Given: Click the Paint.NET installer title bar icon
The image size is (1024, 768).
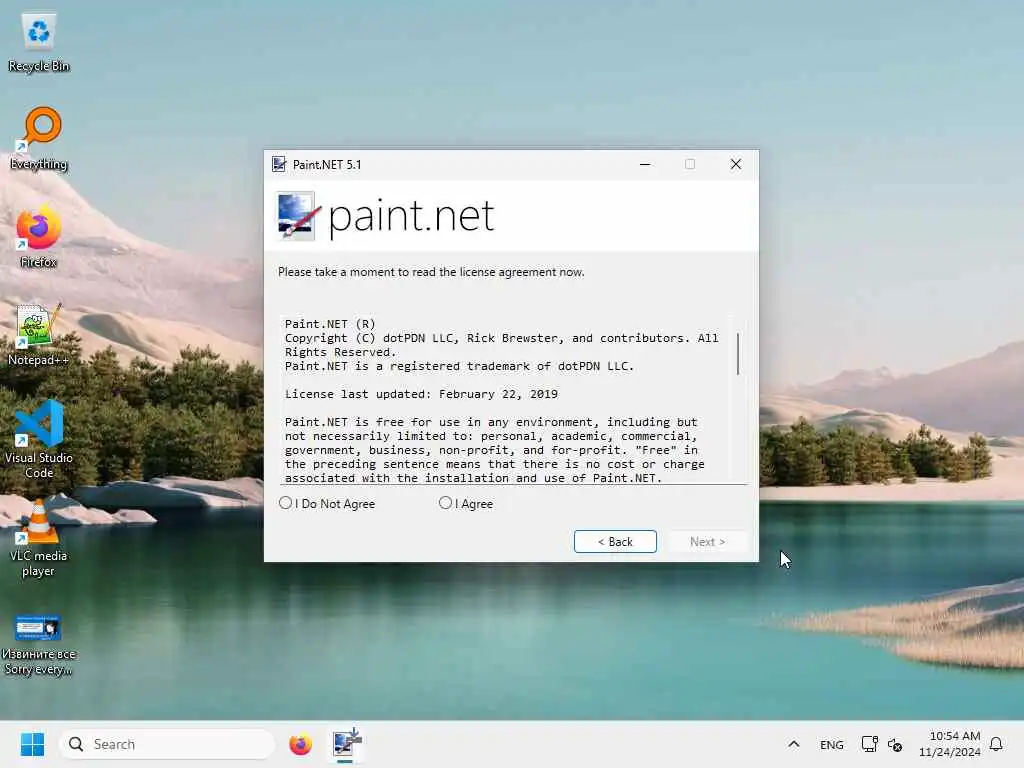Looking at the screenshot, I should coord(280,165).
